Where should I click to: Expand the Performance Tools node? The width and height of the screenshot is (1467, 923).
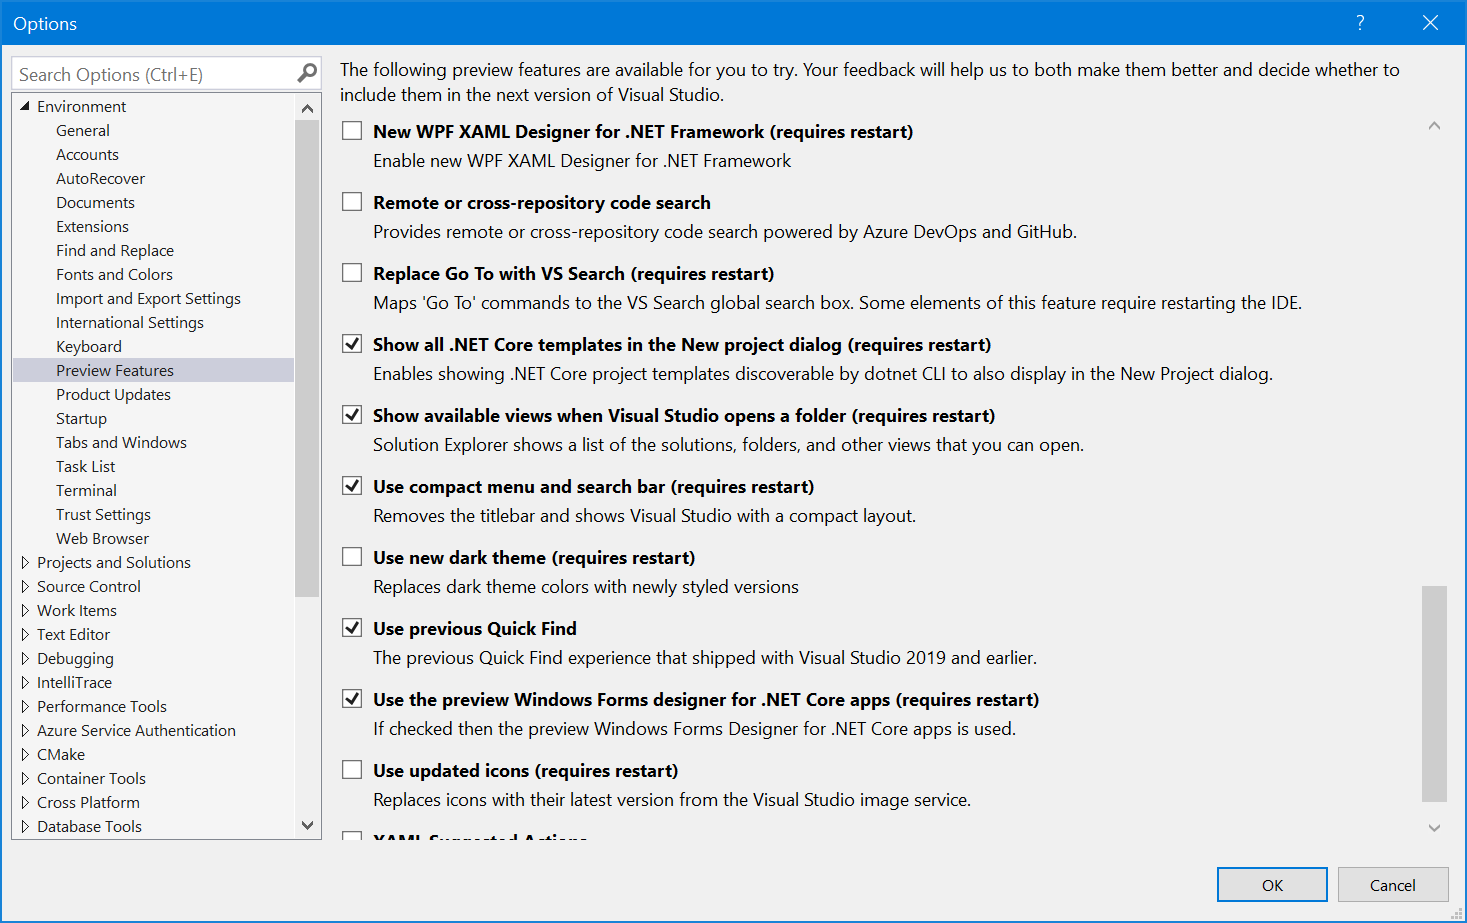[25, 706]
